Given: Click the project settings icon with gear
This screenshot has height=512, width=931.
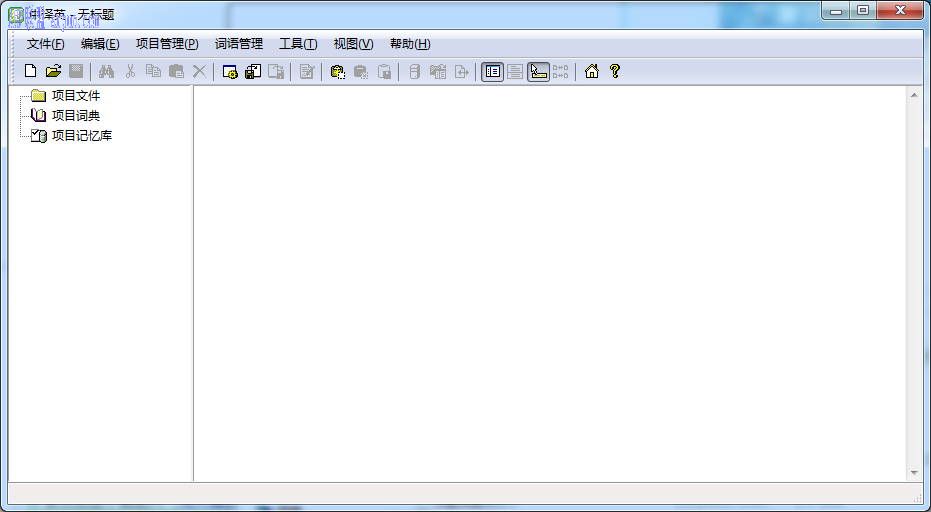Looking at the screenshot, I should tap(230, 72).
